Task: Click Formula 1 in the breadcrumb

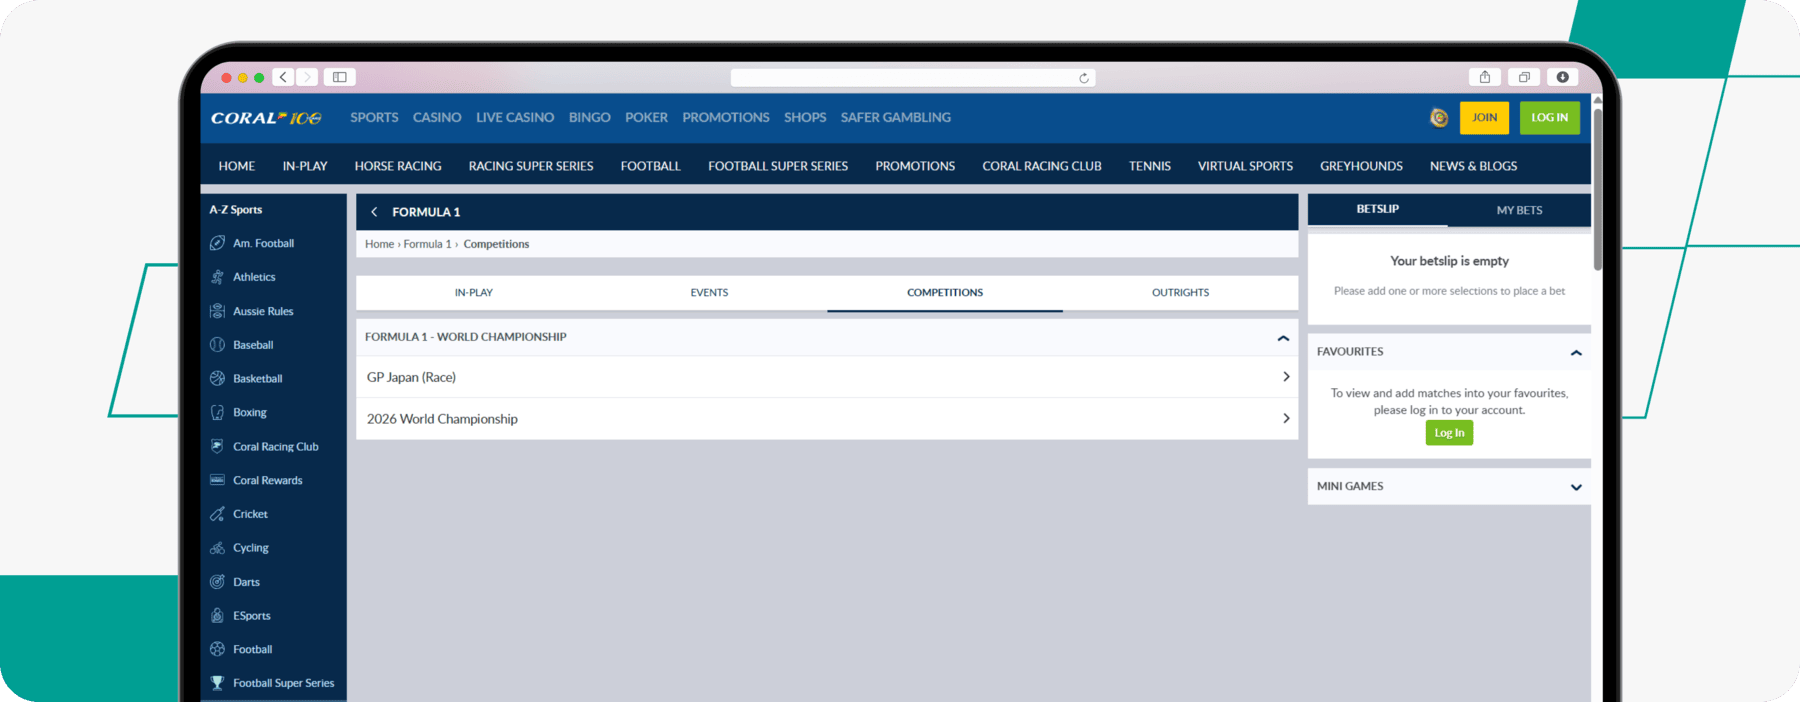Action: coord(427,244)
